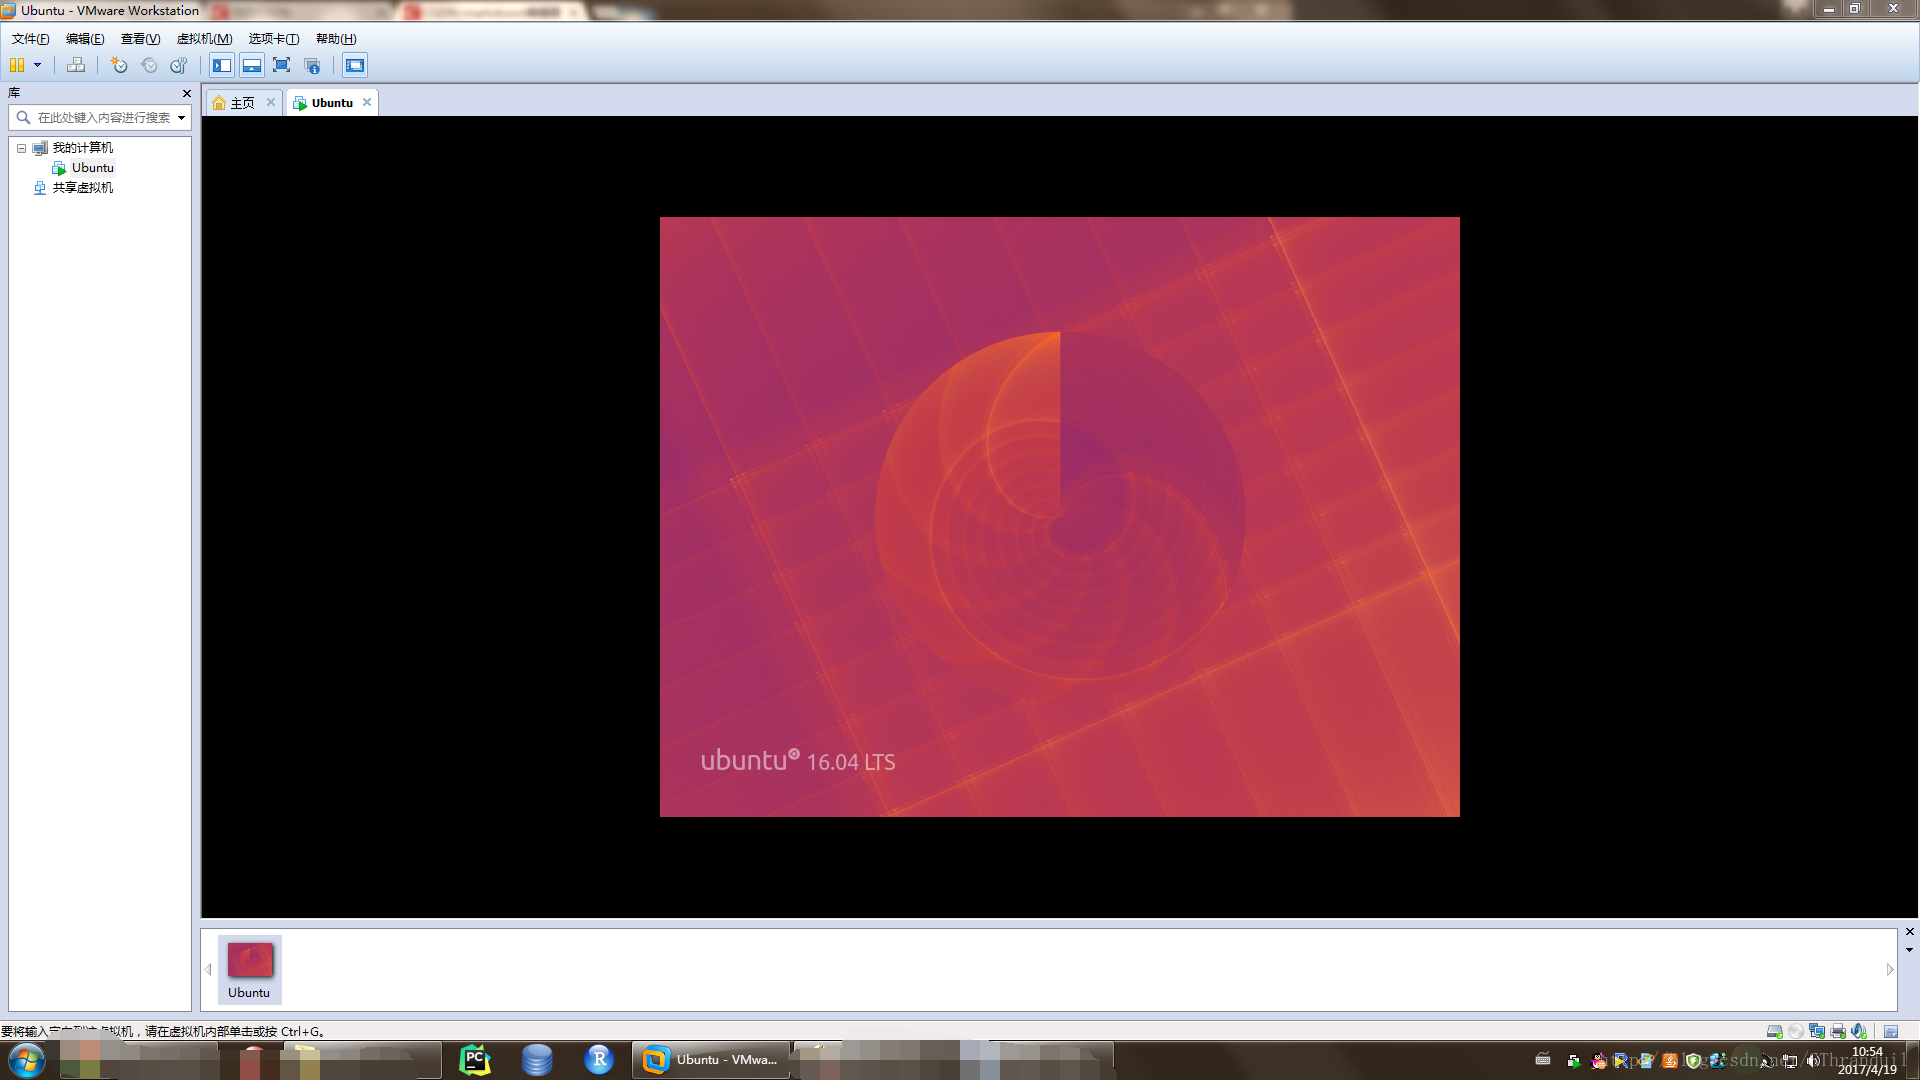The image size is (1920, 1080).
Task: Close the thumbnail bar panel
Action: [x=1909, y=932]
